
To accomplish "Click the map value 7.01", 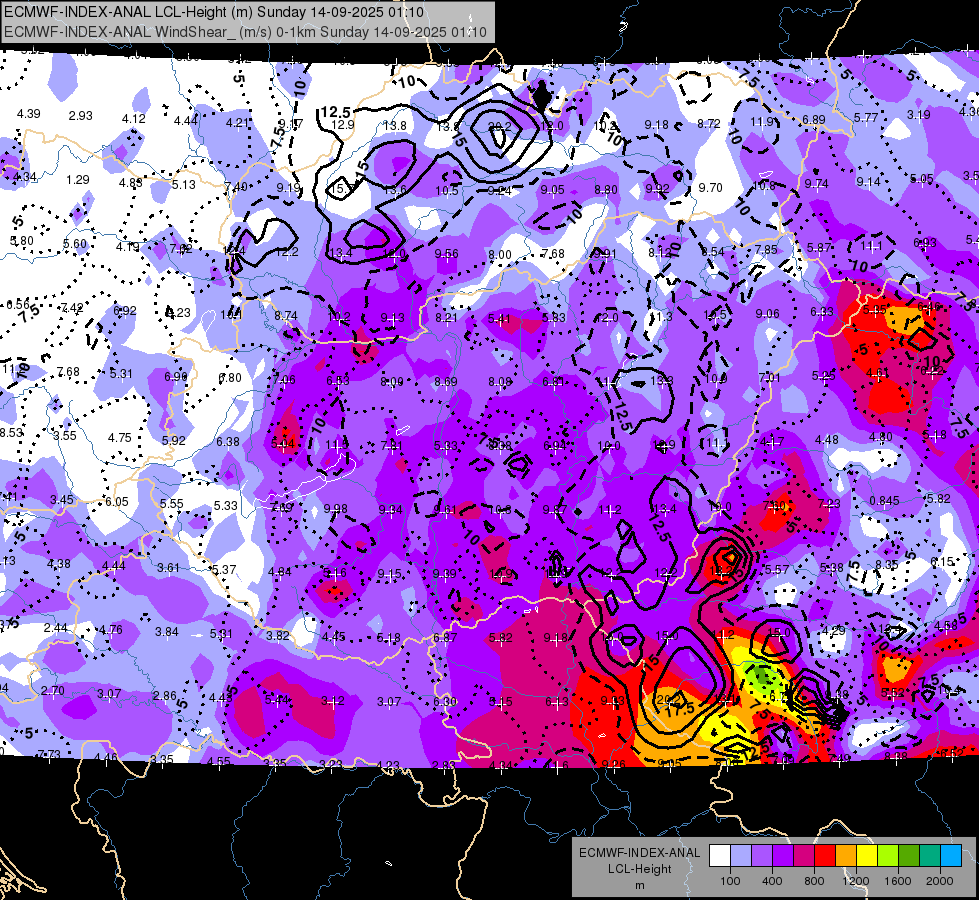I will 770,377.
